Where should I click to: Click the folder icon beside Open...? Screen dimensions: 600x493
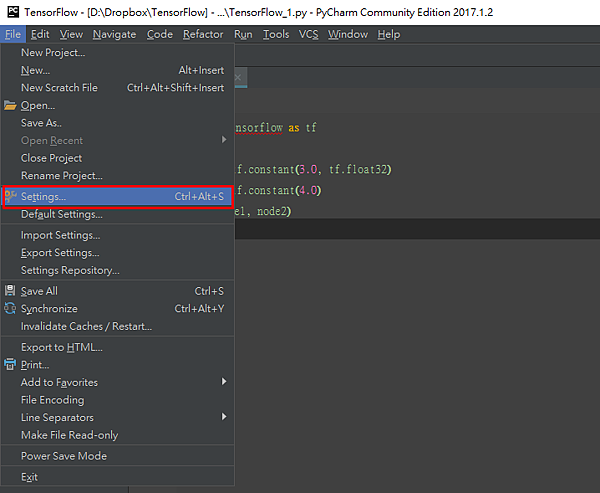pos(10,105)
